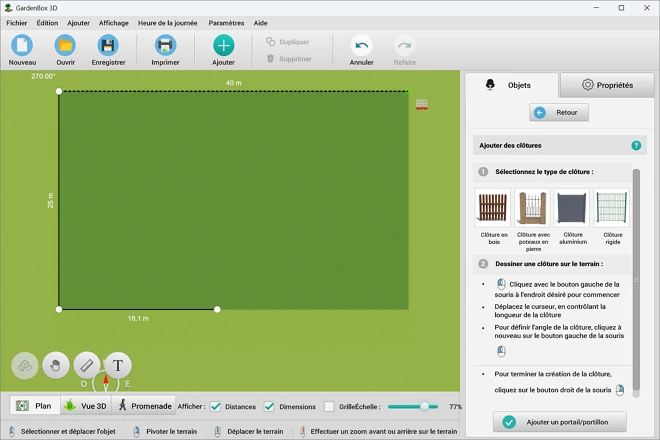Image resolution: width=660 pixels, height=440 pixels.
Task: Click the Imprimer printer icon
Action: pos(165,45)
